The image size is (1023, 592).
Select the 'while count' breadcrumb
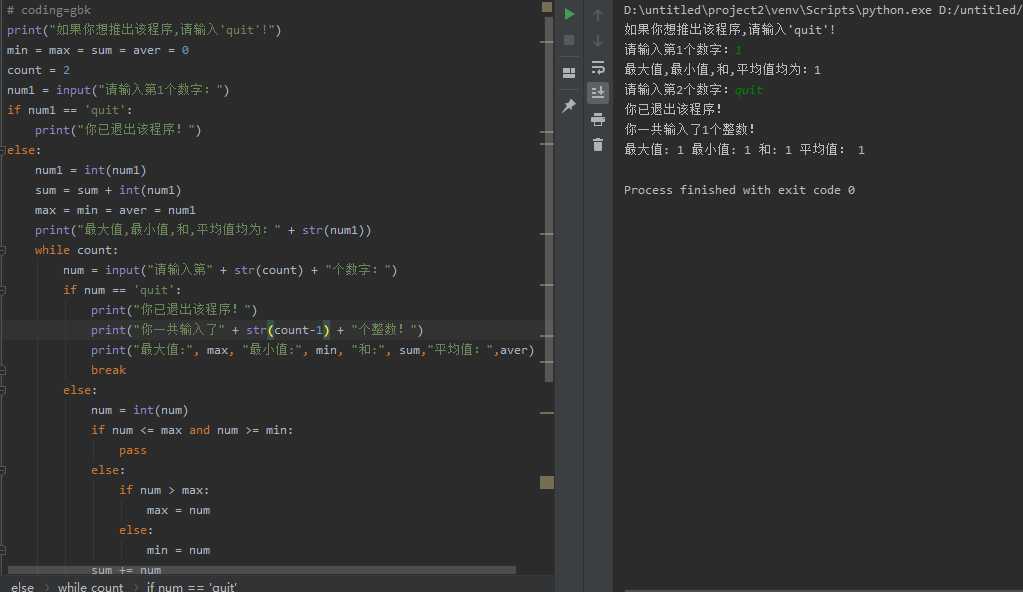click(90, 586)
